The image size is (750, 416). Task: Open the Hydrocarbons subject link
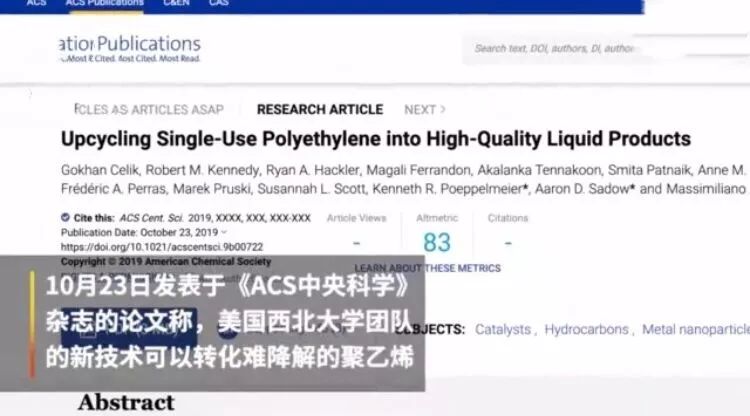point(586,329)
